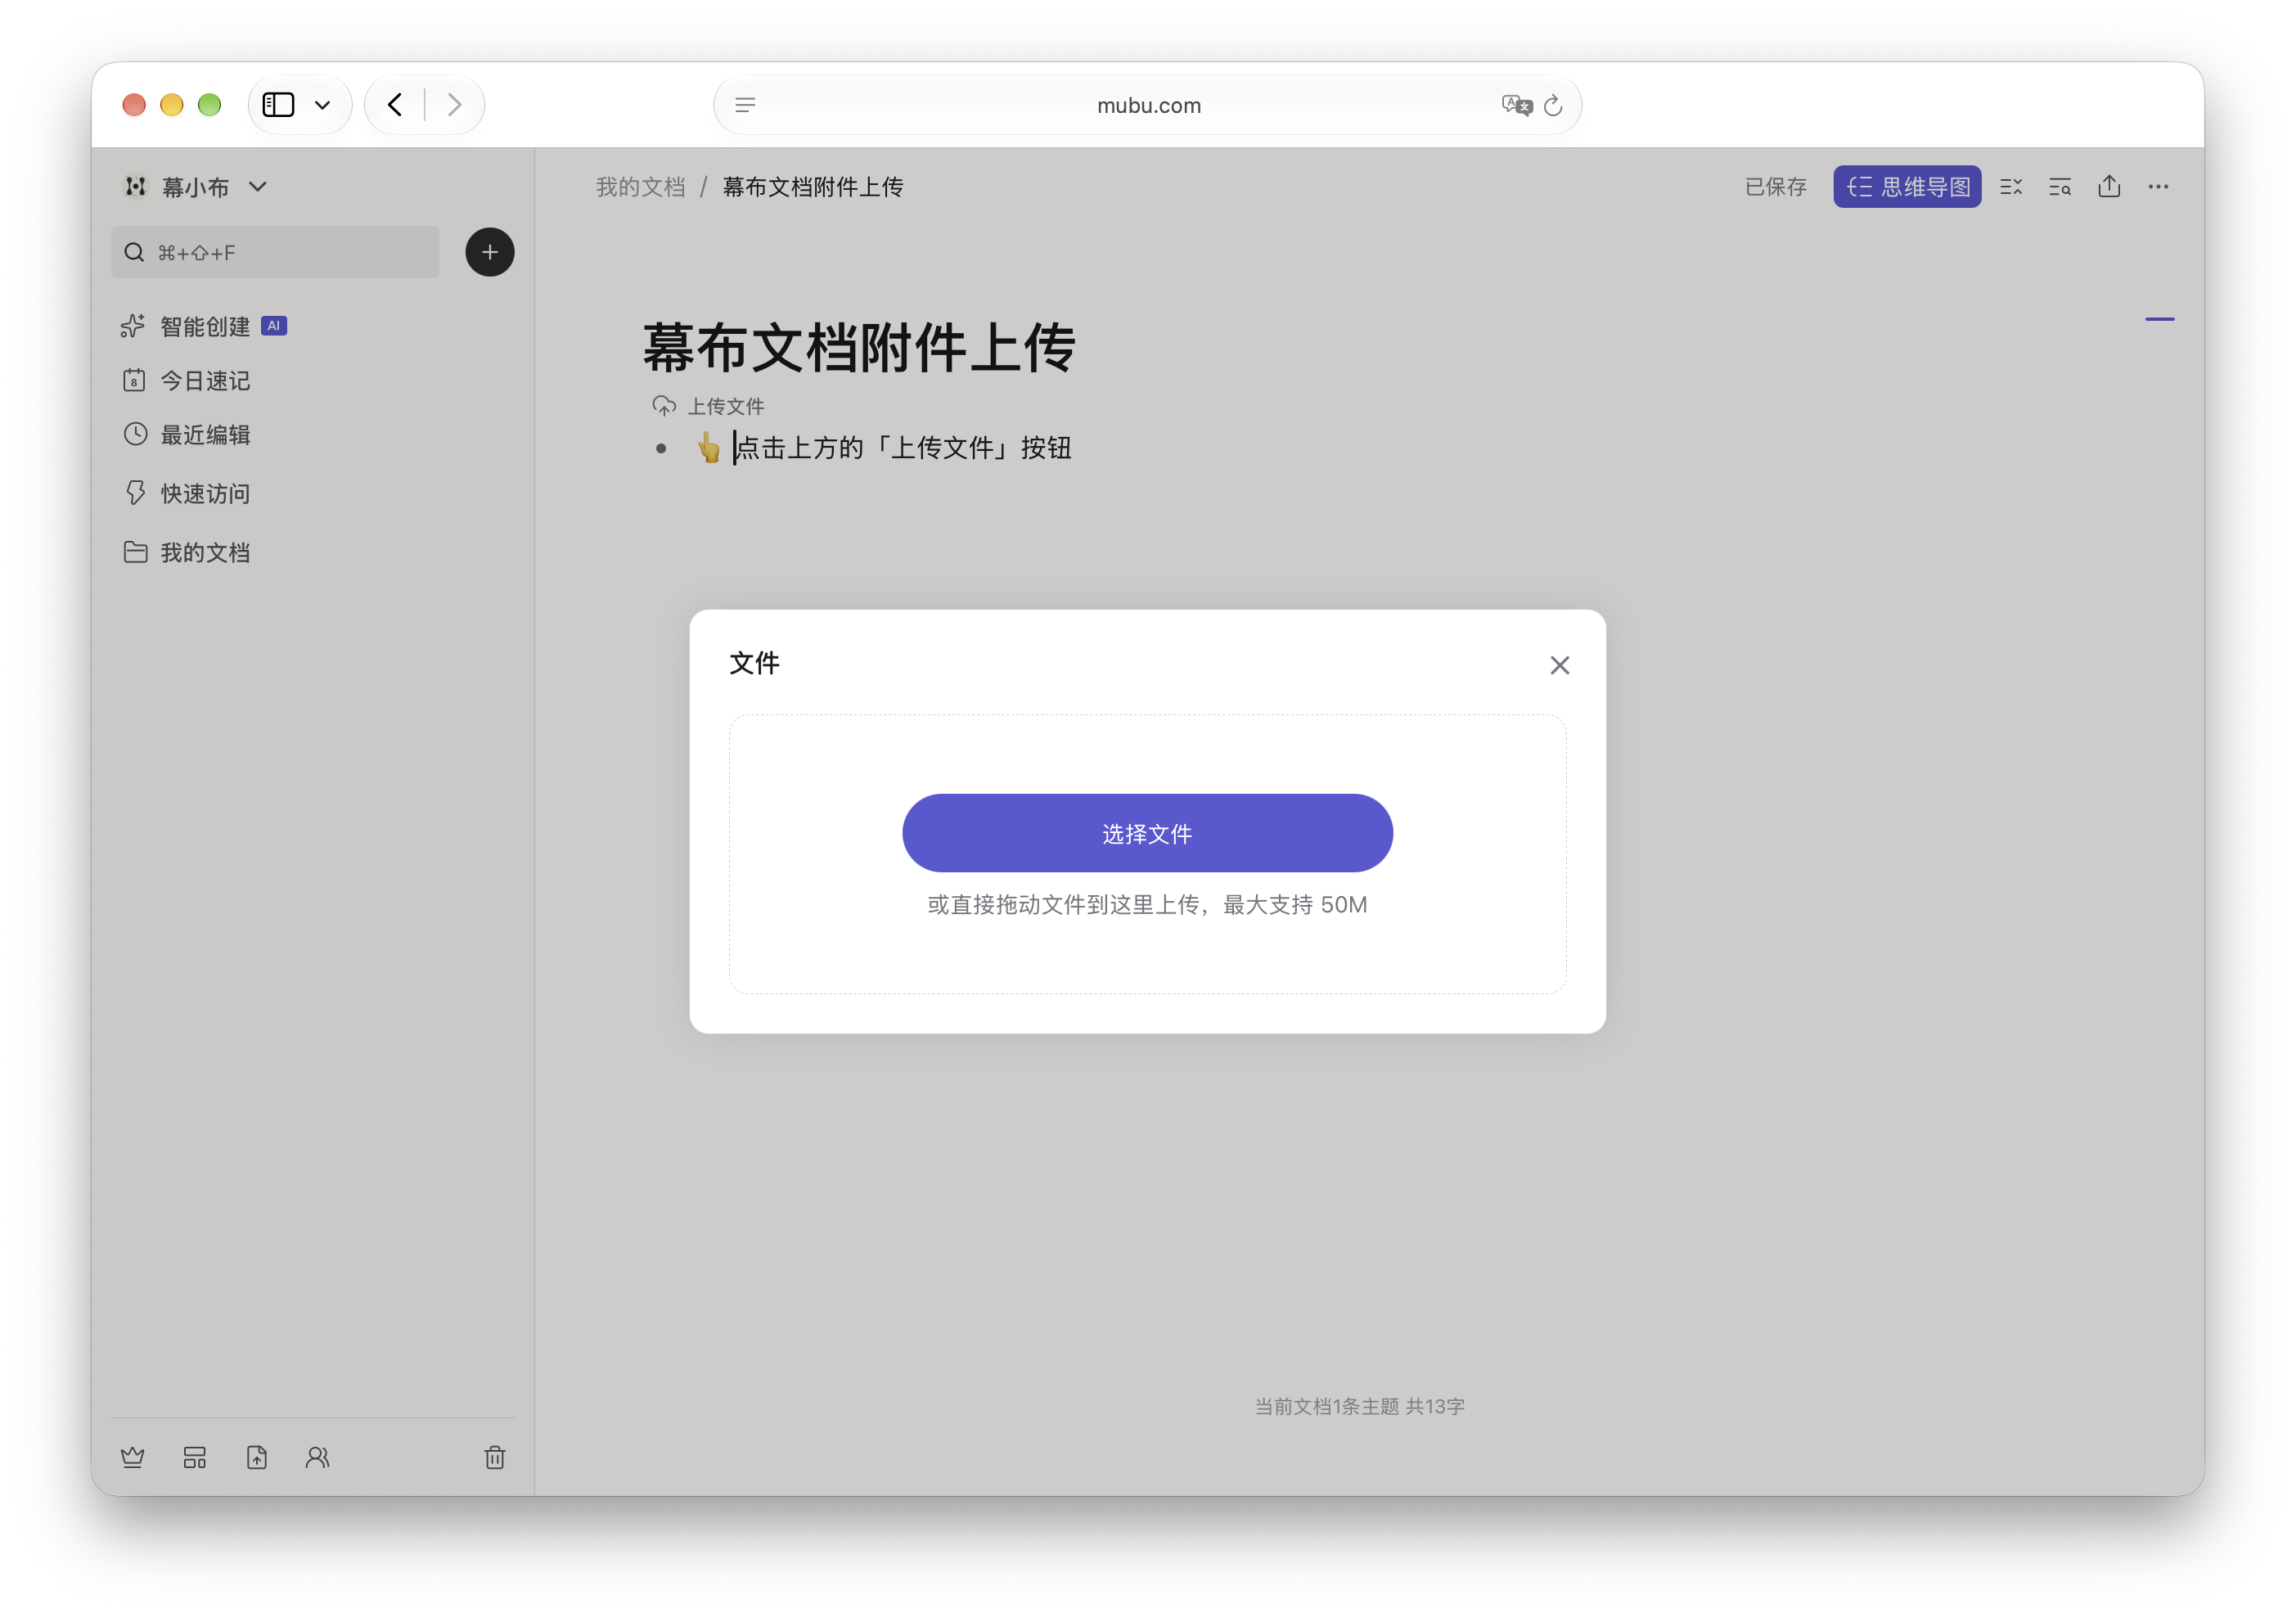Click the 点击上方的「上传文件」按钮 bullet text
Screen dimensions: 2296x1617
pos(903,448)
